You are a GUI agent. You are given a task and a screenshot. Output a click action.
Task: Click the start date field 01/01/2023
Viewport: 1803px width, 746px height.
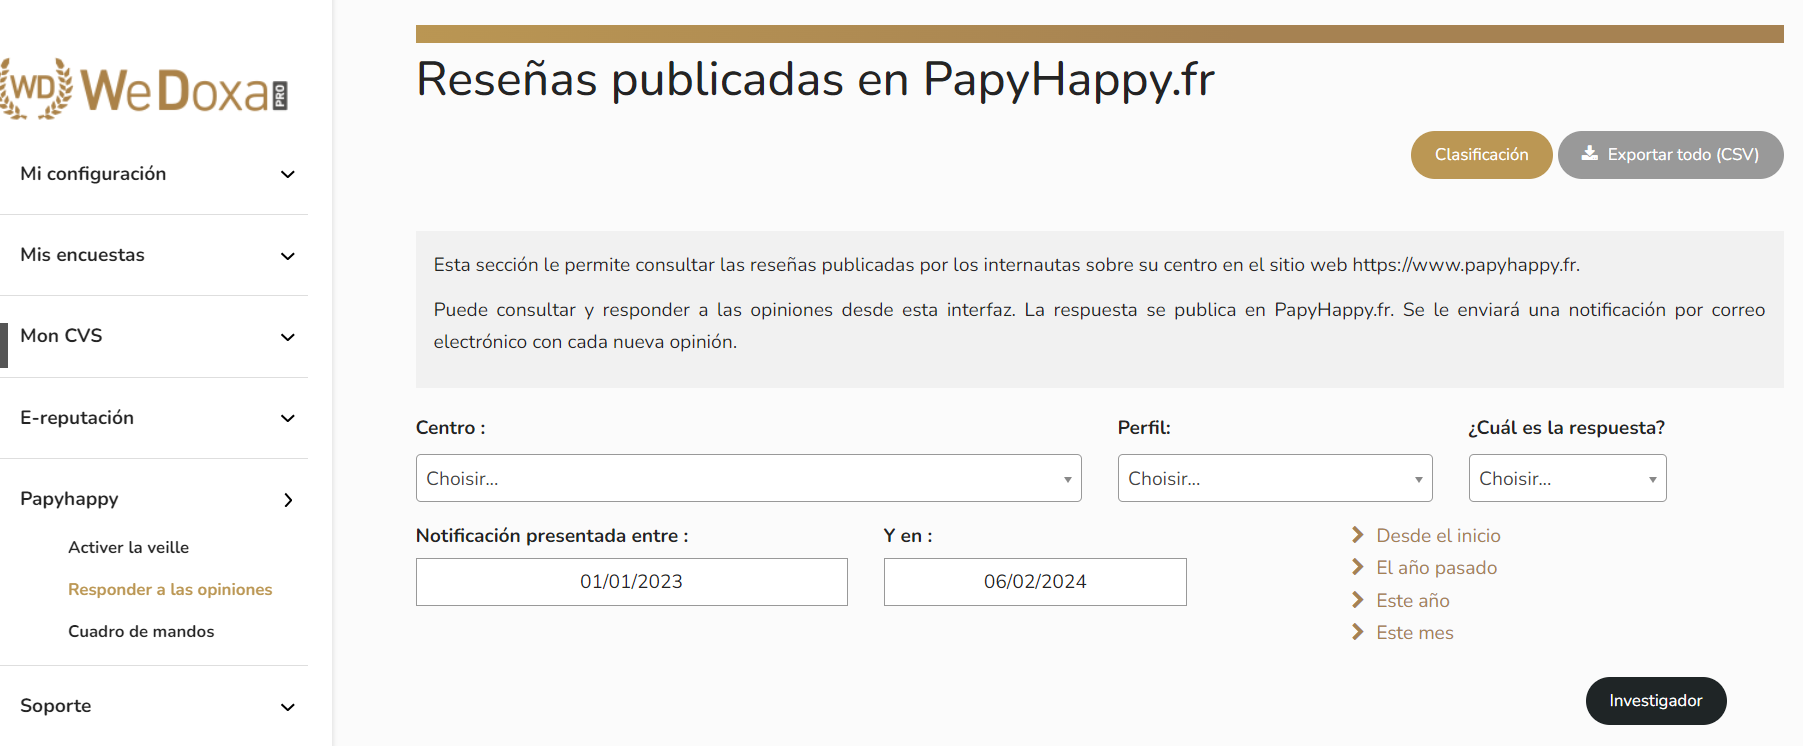tap(631, 582)
